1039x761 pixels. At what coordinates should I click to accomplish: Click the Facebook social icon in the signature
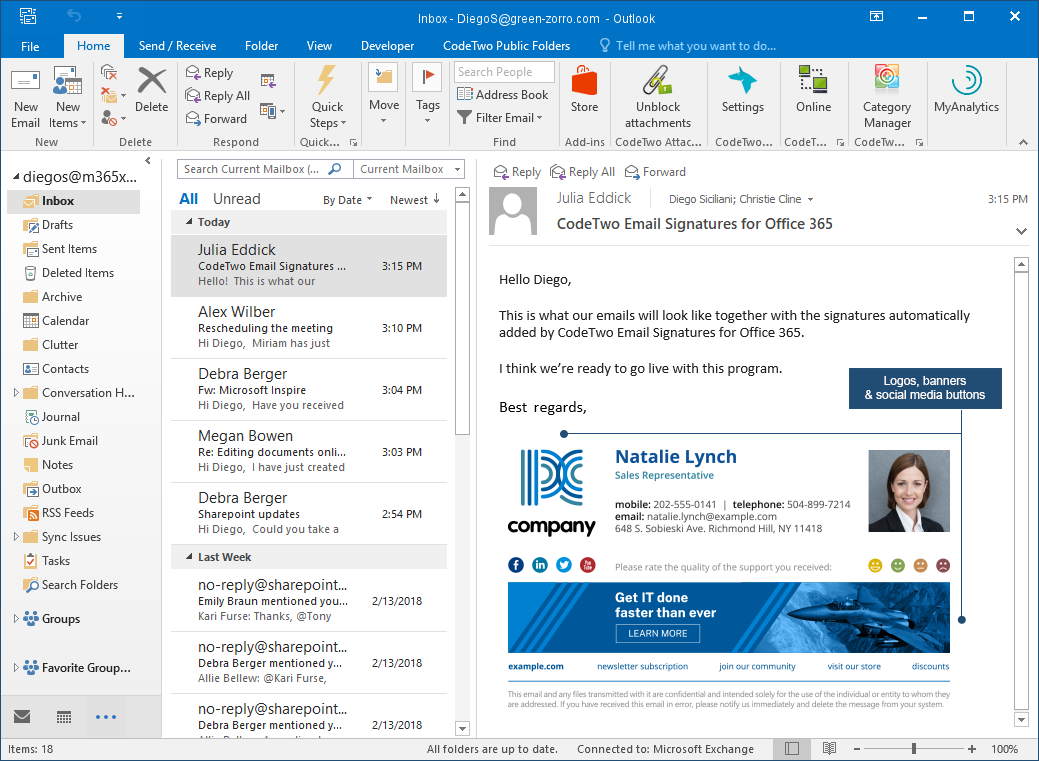(516, 565)
